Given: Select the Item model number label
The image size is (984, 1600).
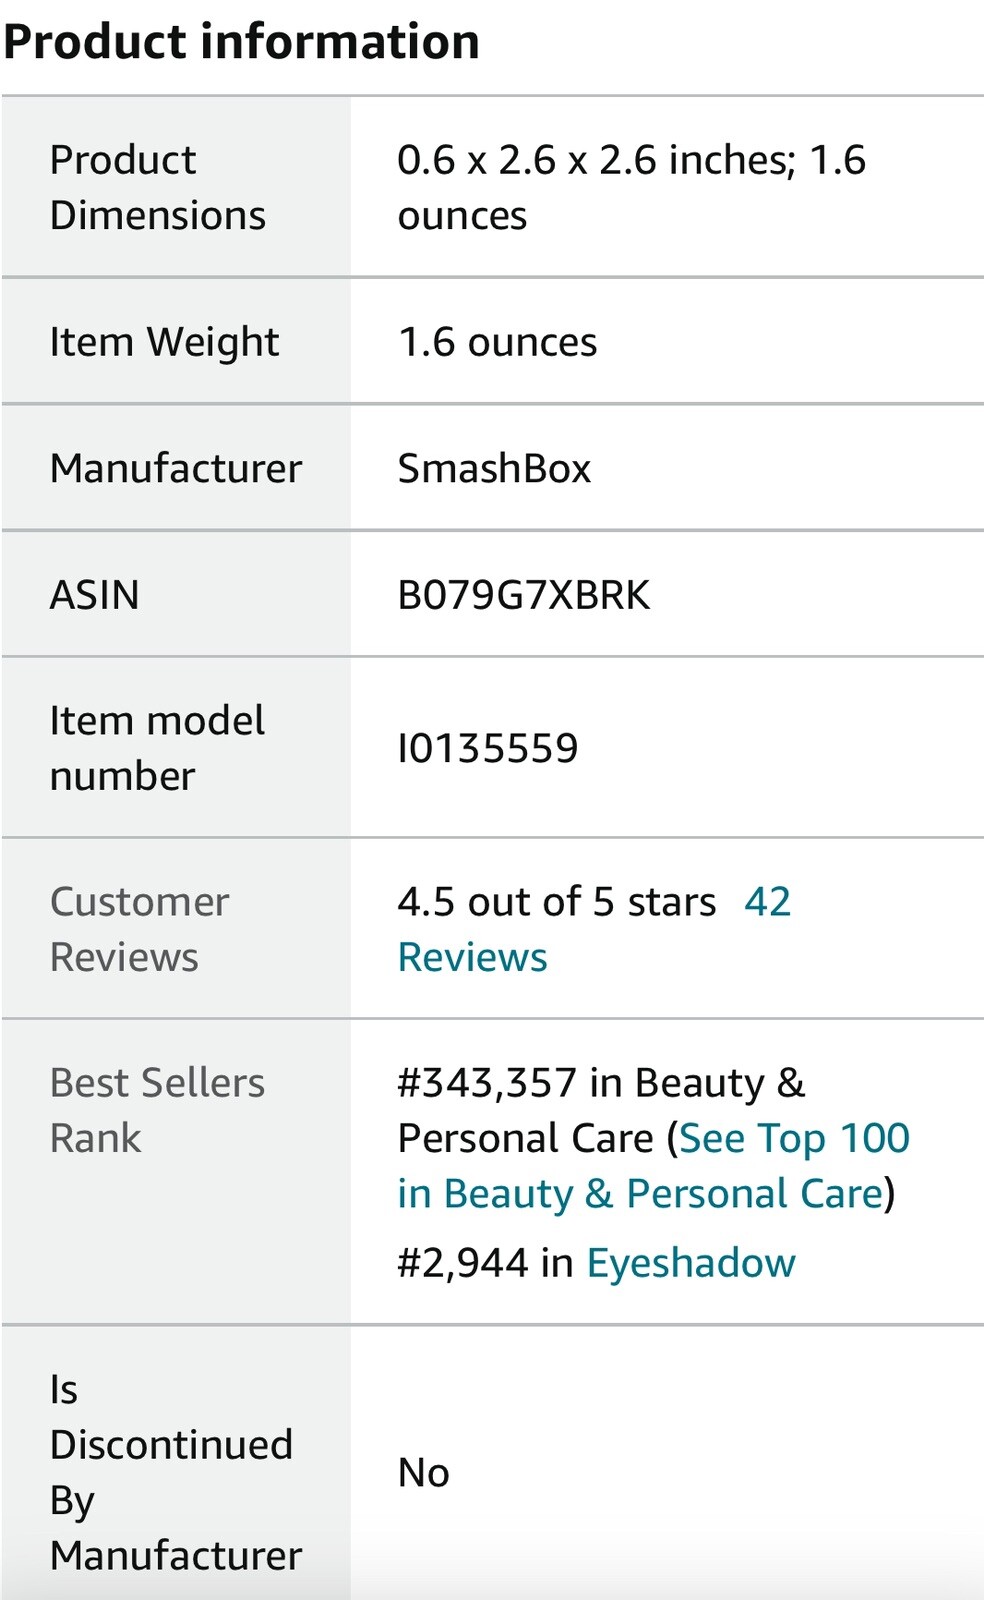Looking at the screenshot, I should pyautogui.click(x=157, y=748).
